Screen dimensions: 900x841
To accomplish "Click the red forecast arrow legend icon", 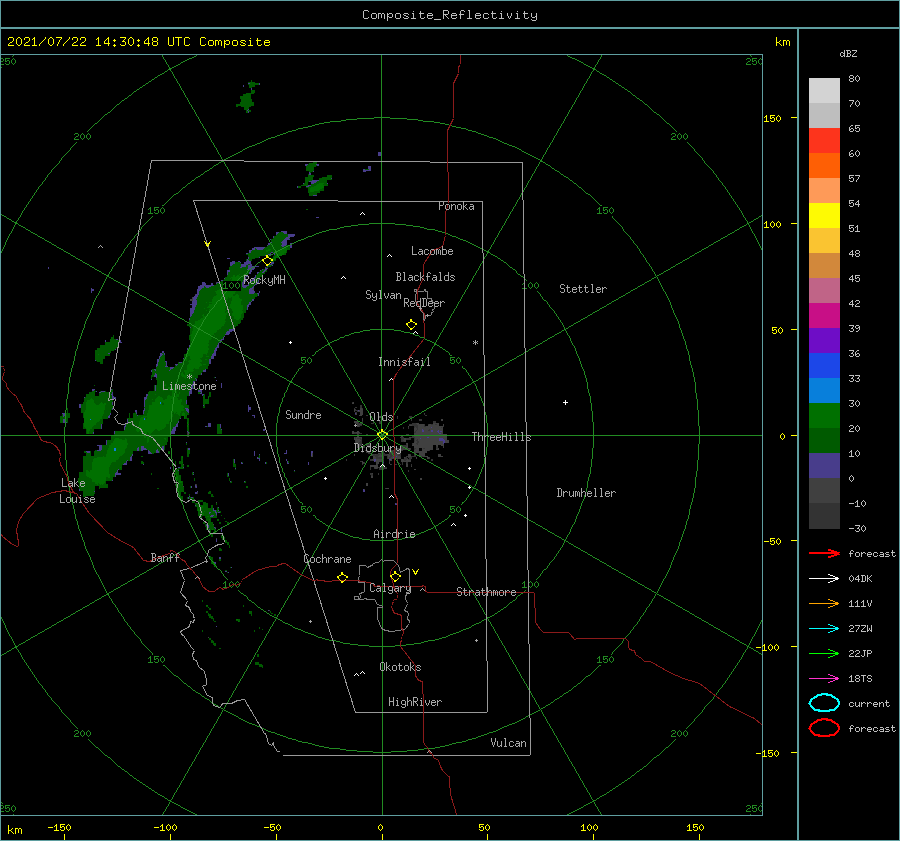I will click(x=824, y=553).
